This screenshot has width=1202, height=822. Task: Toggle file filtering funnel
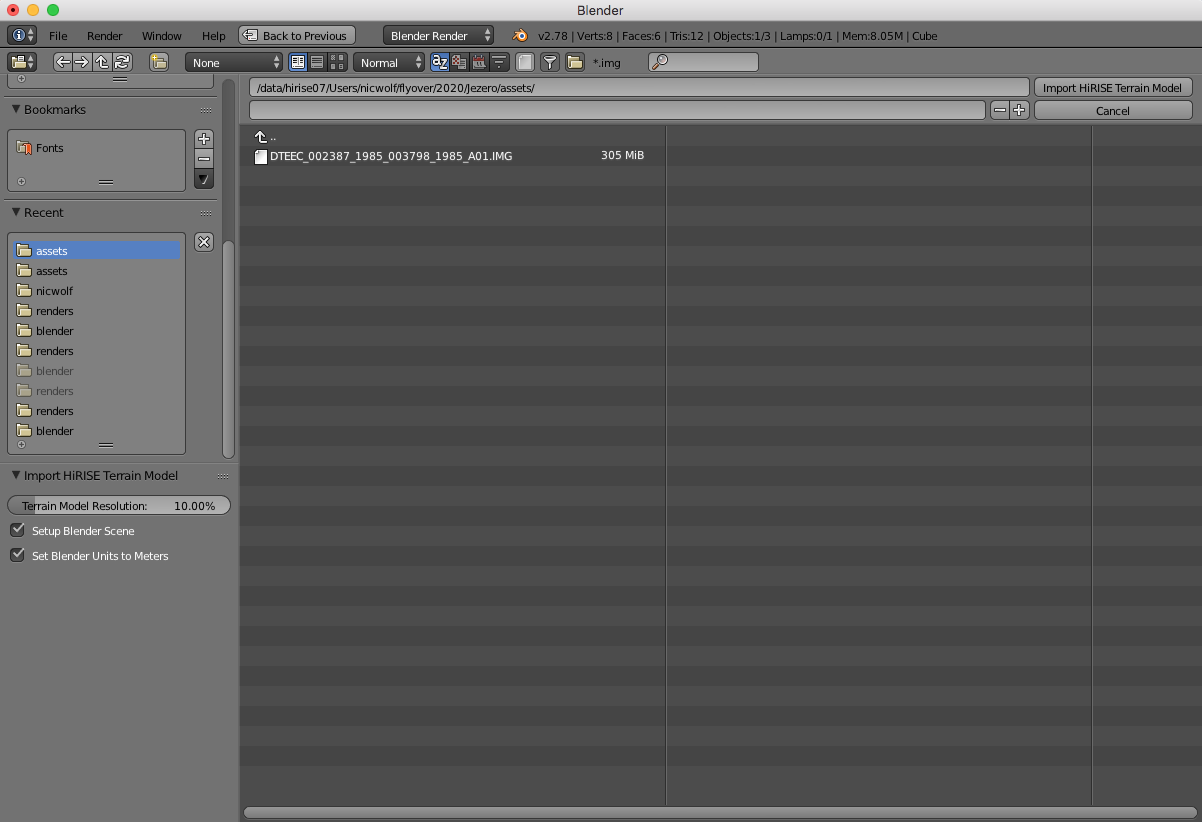tap(550, 62)
